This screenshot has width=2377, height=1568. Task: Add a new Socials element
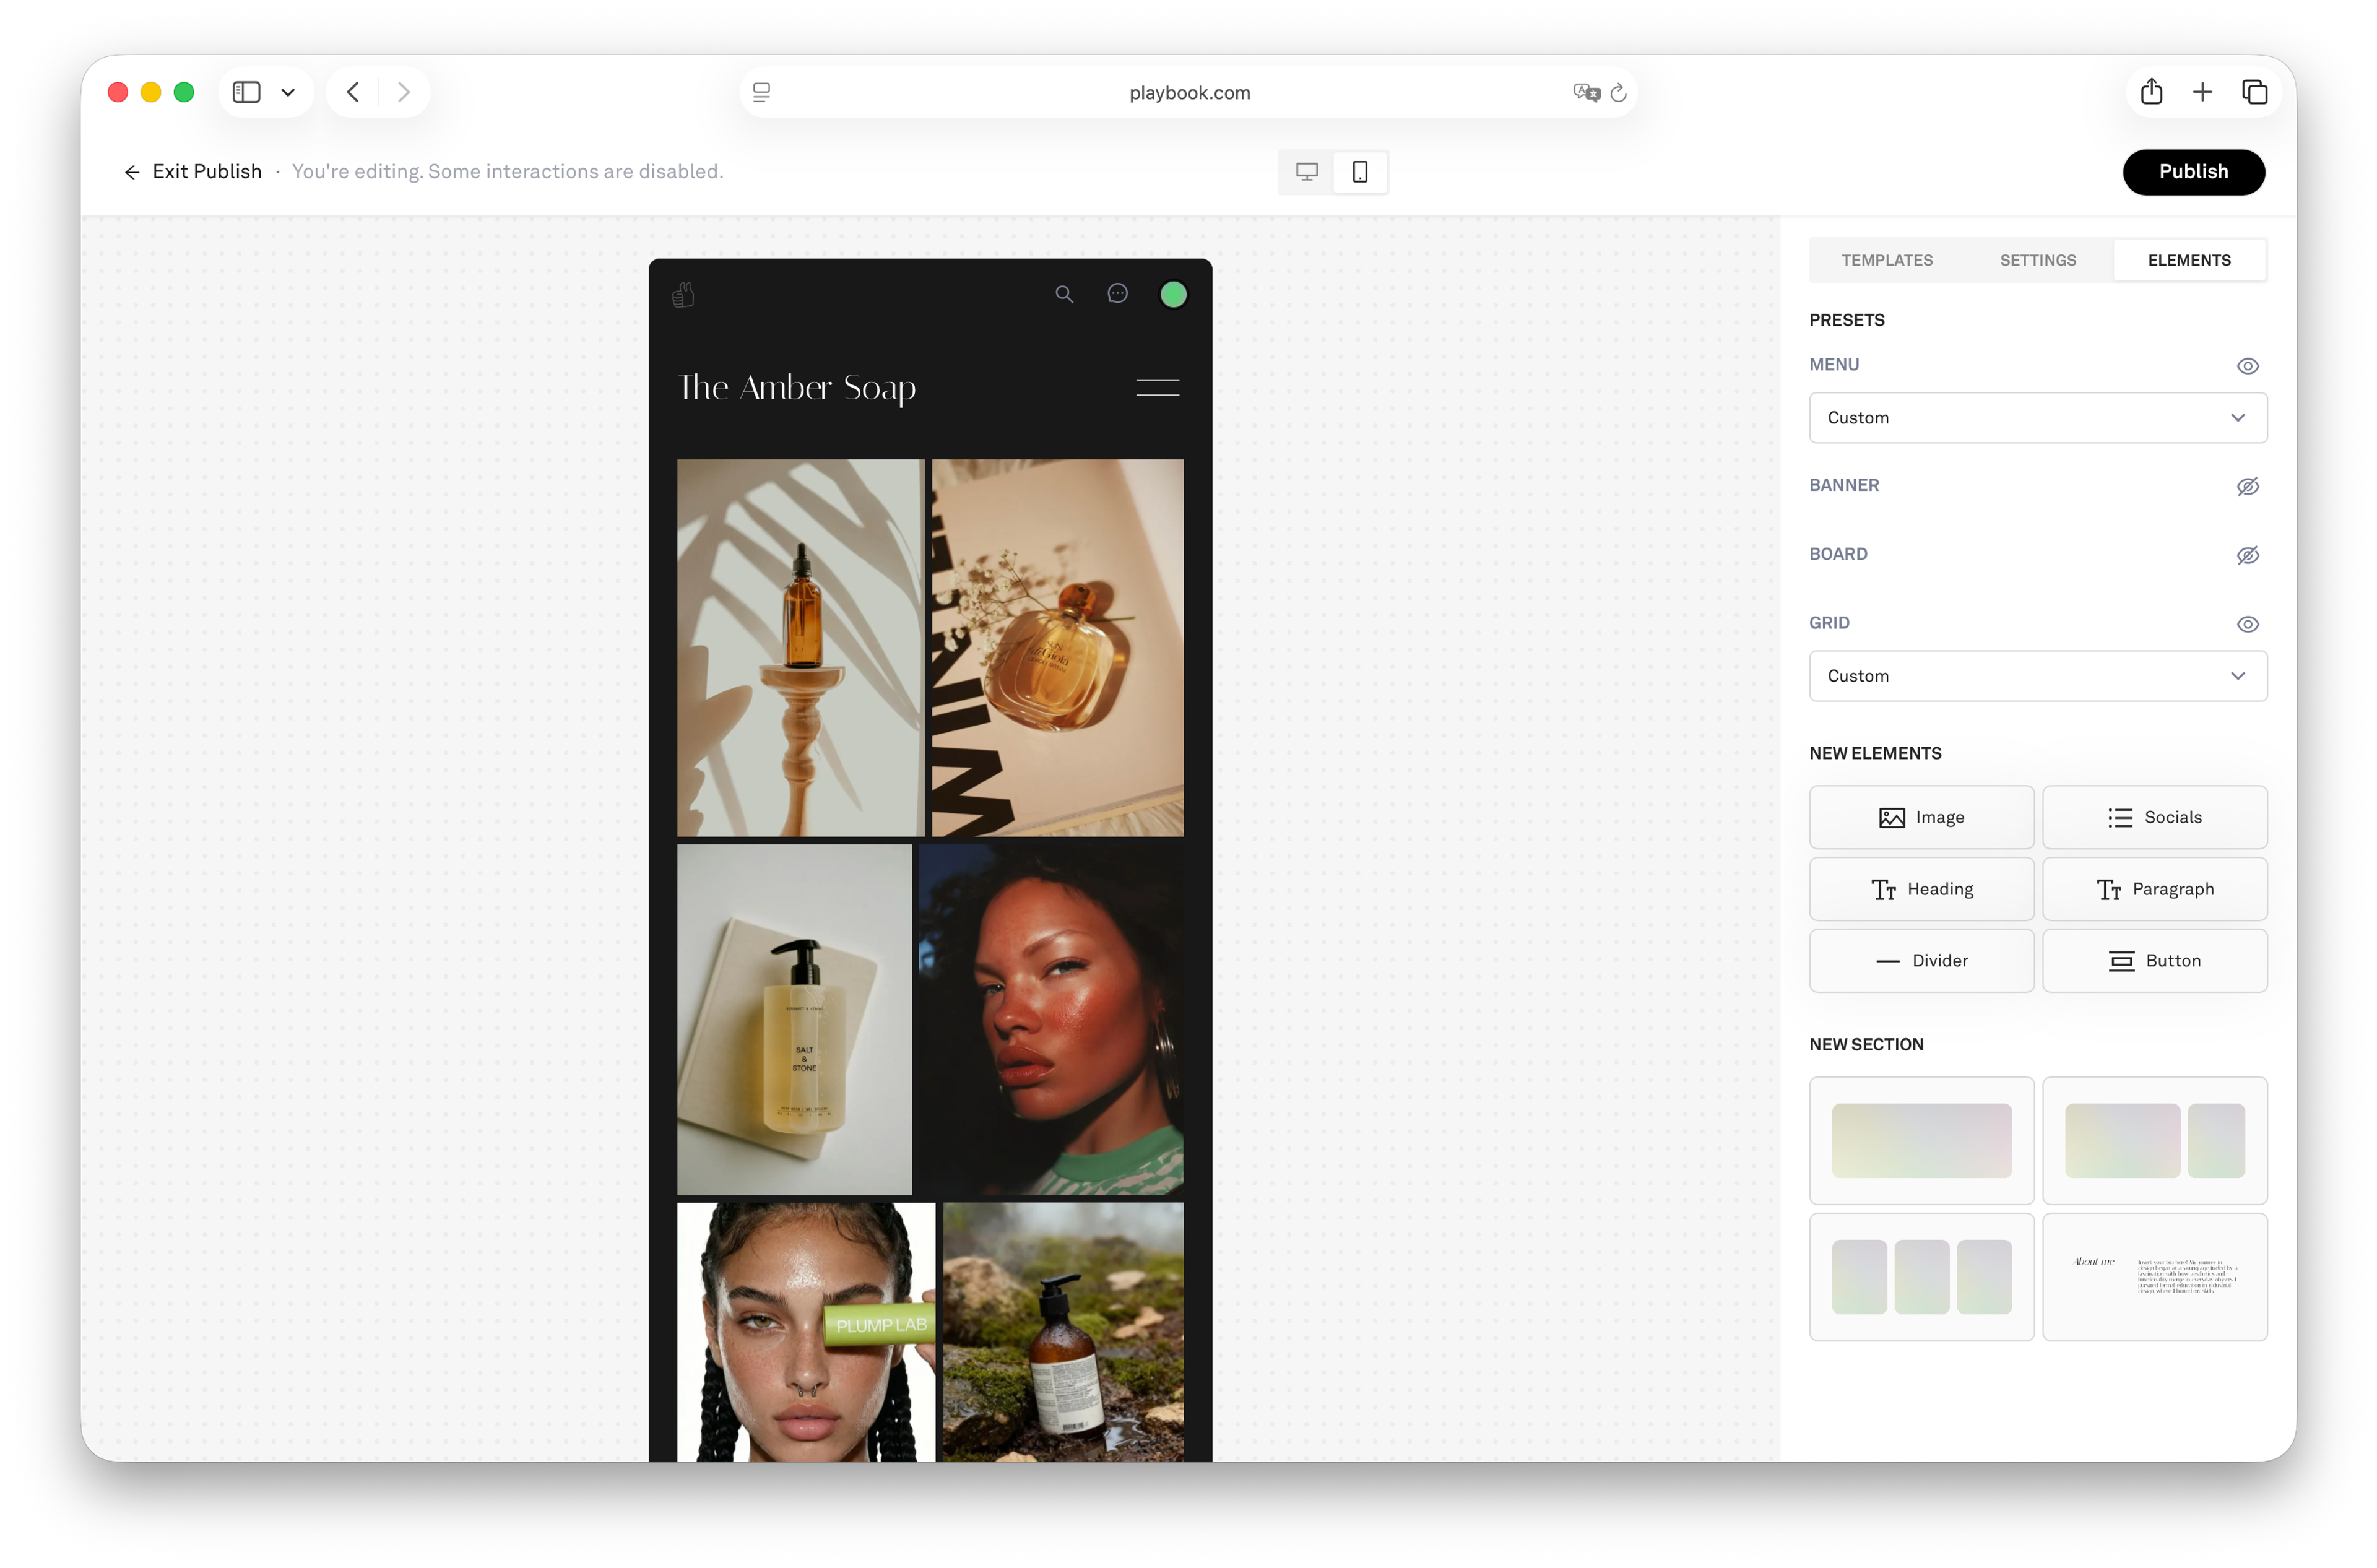pos(2154,818)
